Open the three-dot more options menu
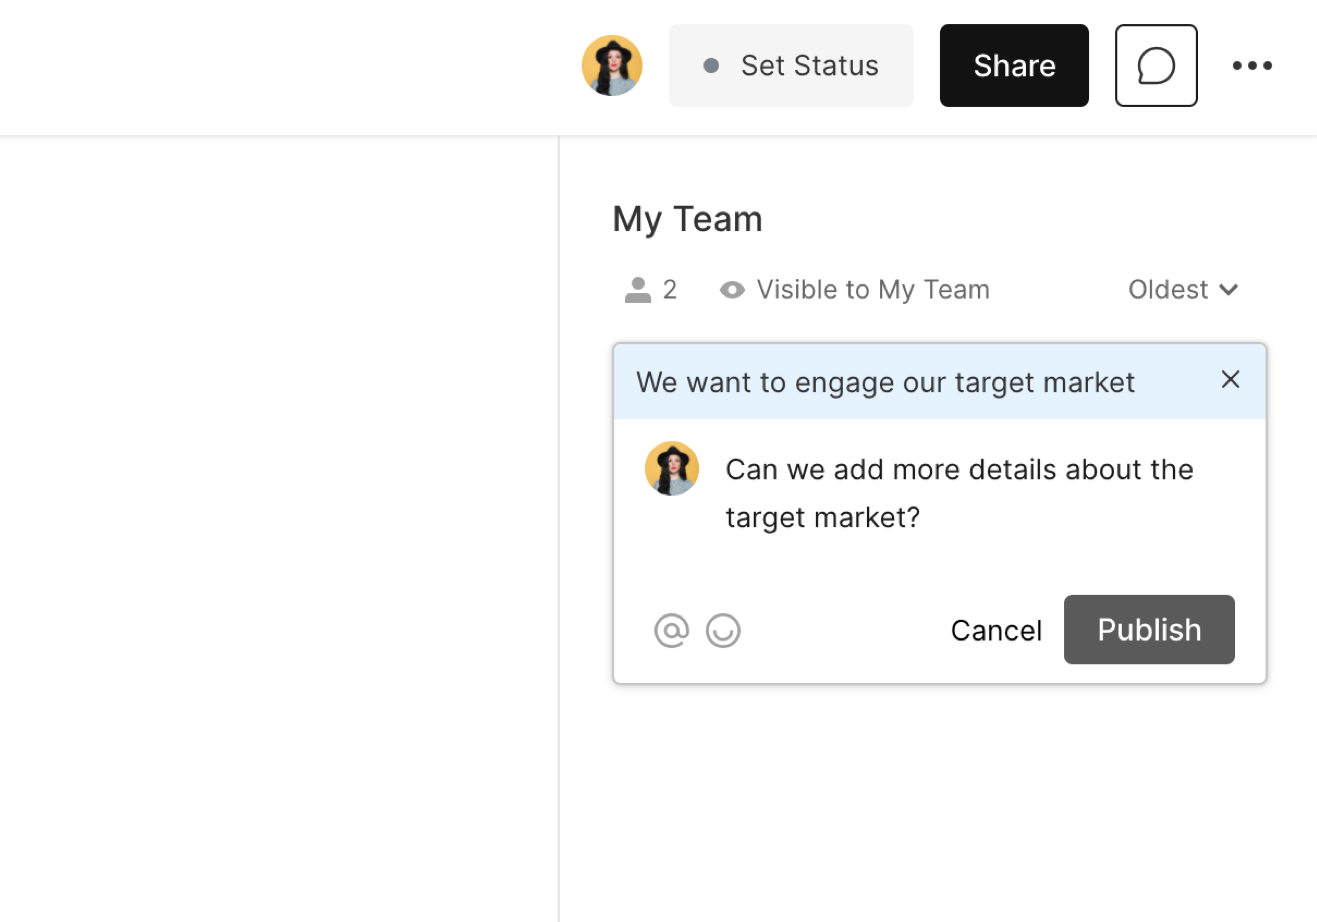This screenshot has height=922, width=1317. (1252, 66)
